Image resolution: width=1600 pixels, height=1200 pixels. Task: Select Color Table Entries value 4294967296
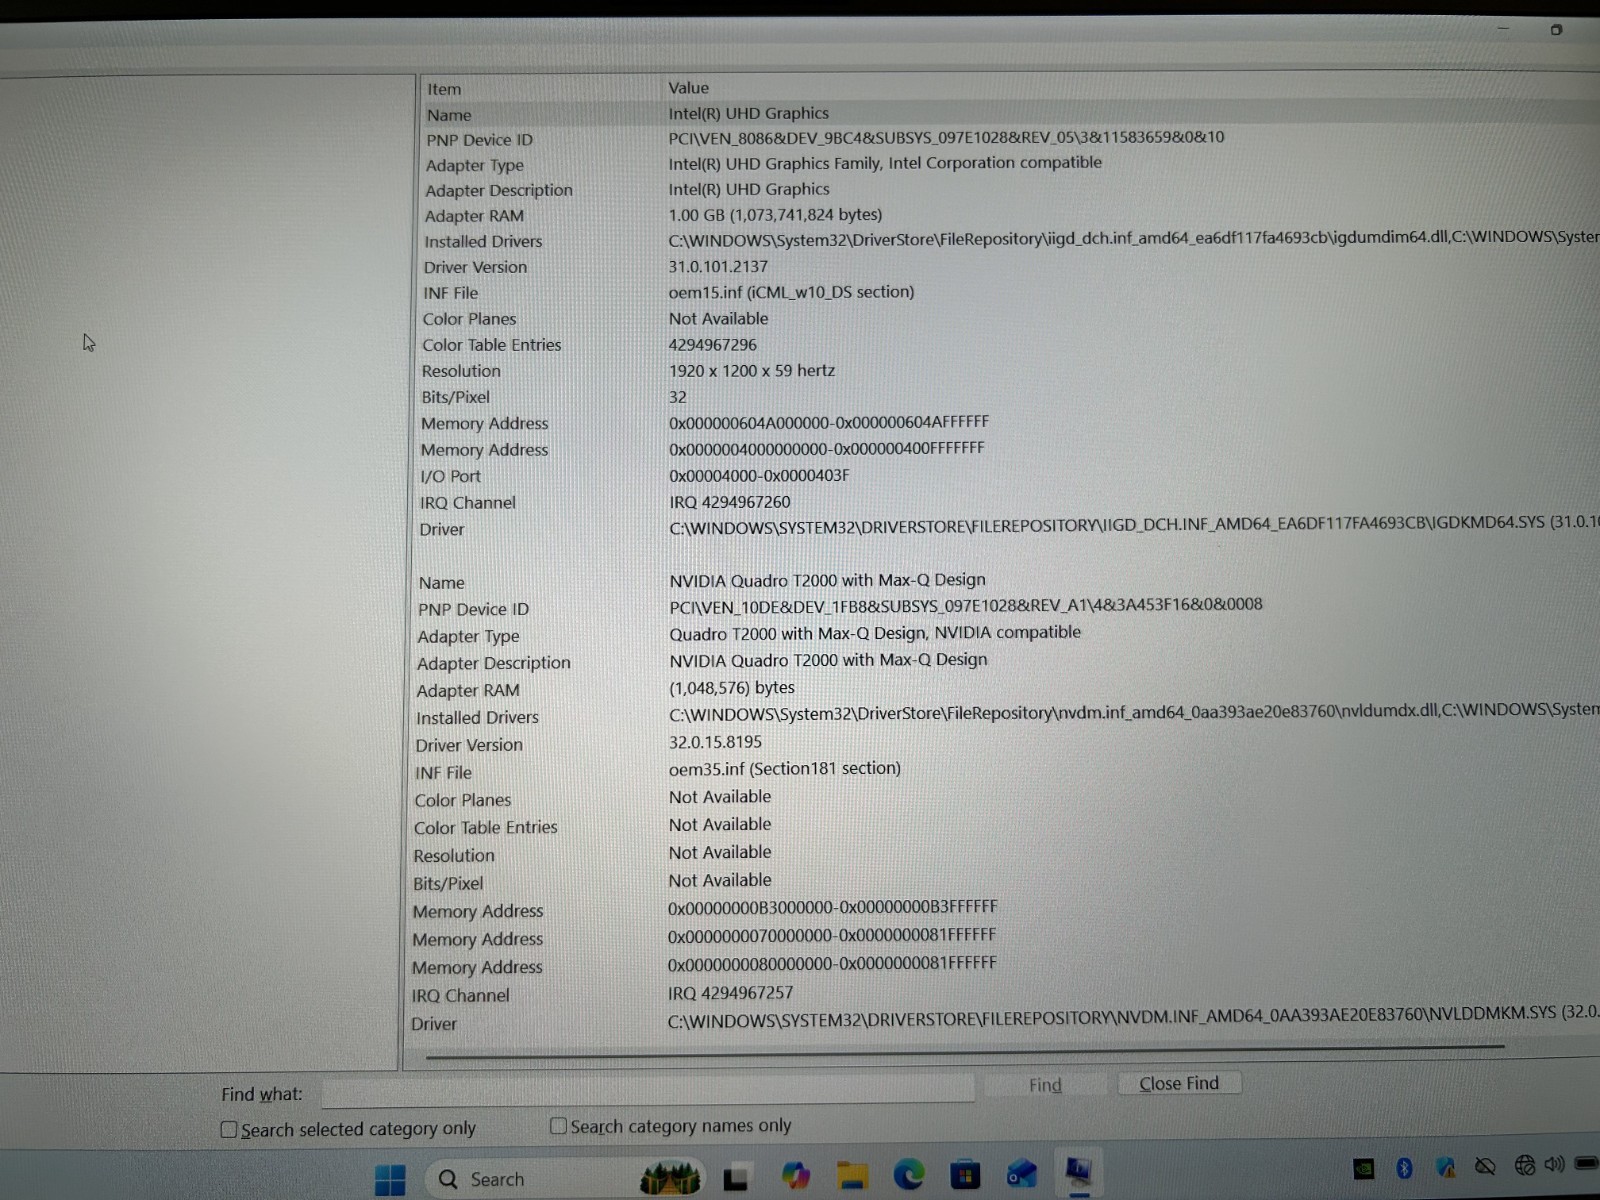coord(712,344)
